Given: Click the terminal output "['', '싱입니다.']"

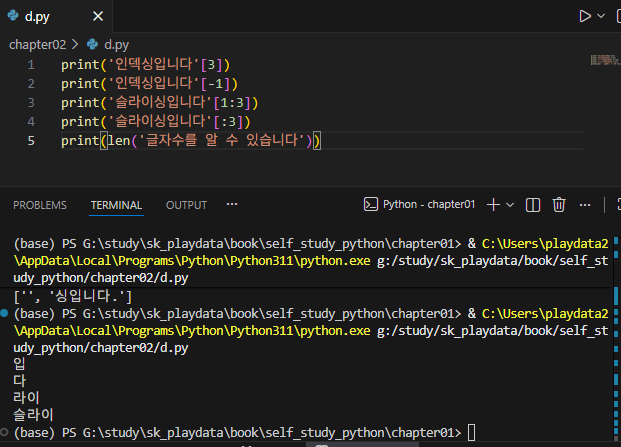Looking at the screenshot, I should 72,296.
